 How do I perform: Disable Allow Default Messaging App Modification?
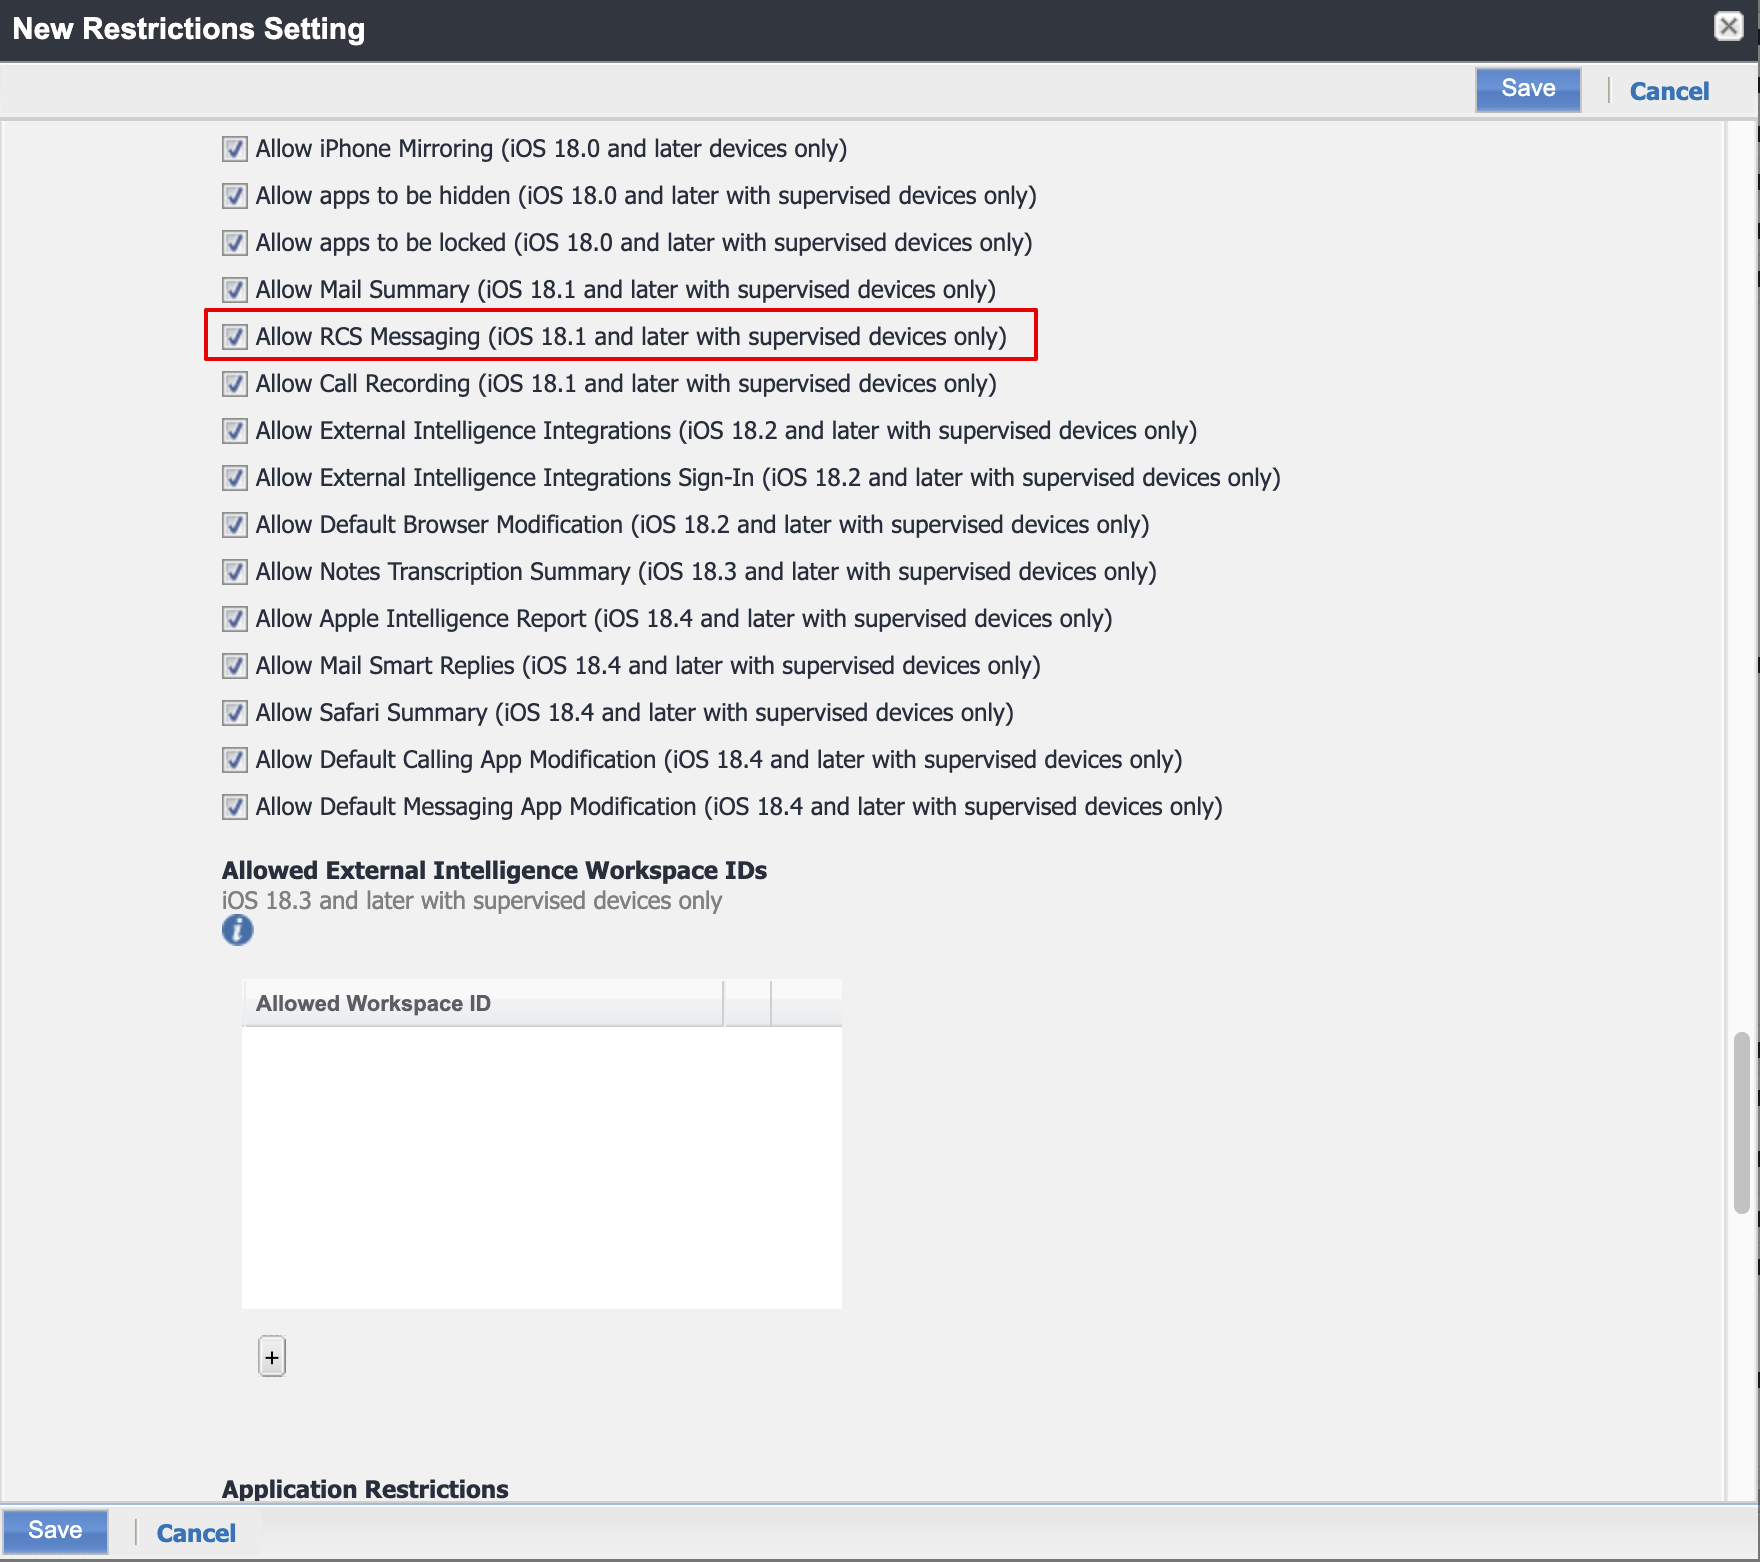click(234, 807)
